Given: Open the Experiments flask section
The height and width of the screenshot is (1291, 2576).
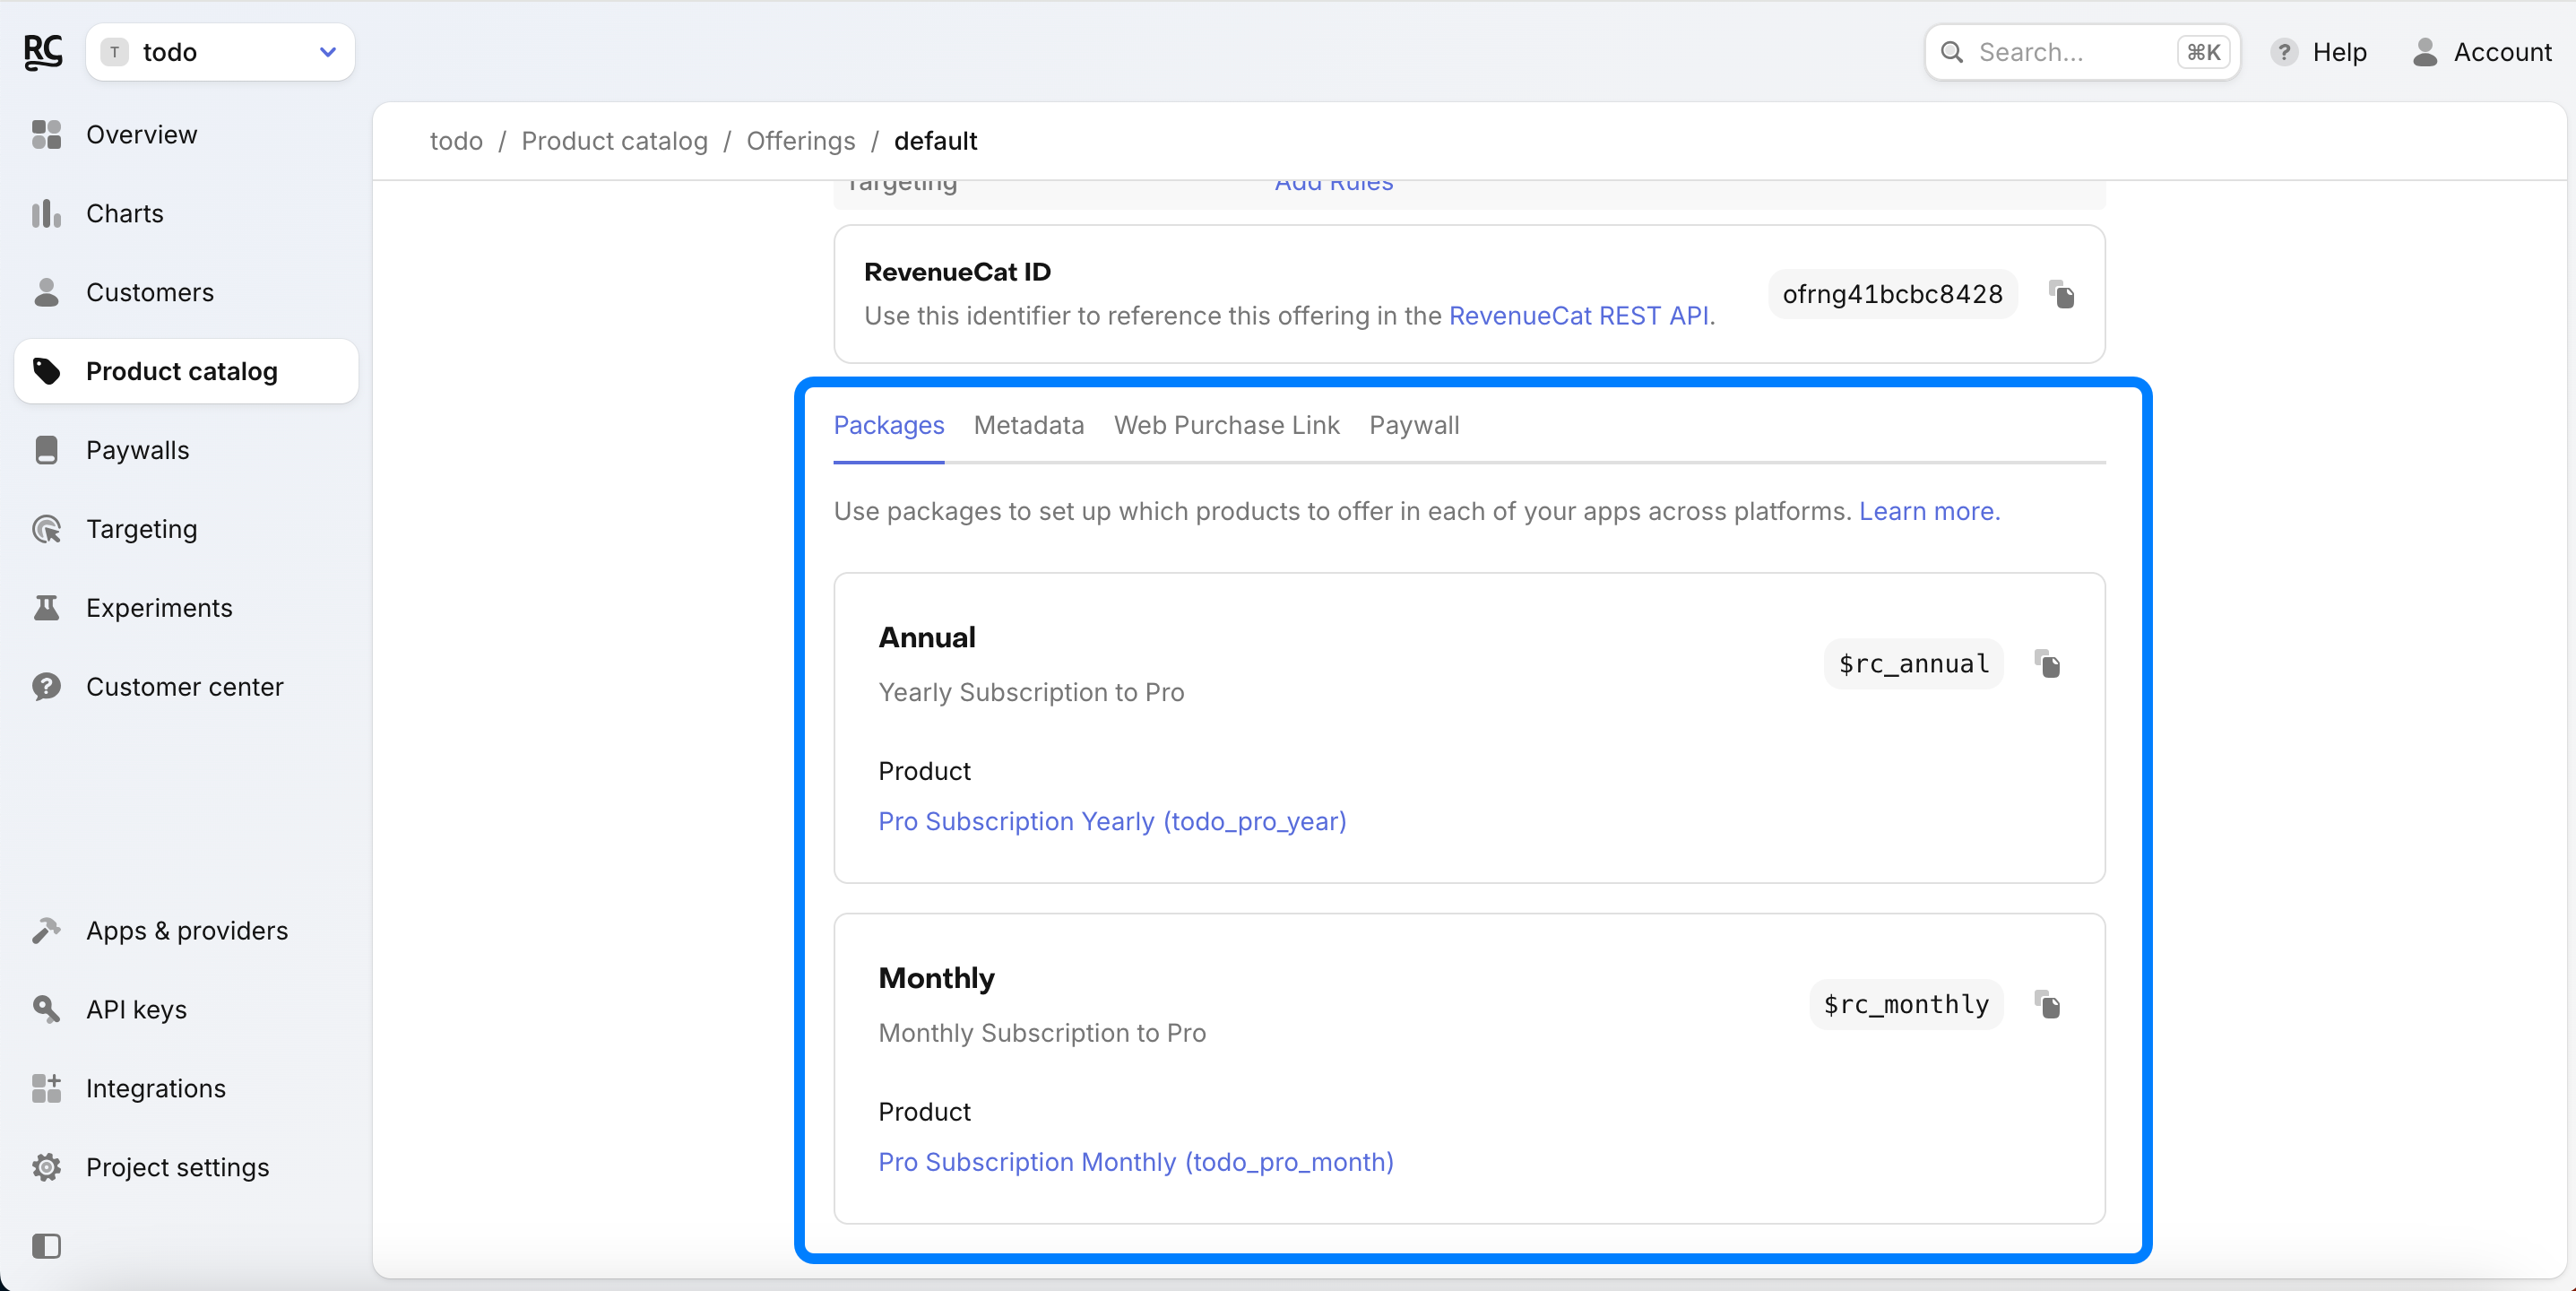Looking at the screenshot, I should tap(158, 608).
